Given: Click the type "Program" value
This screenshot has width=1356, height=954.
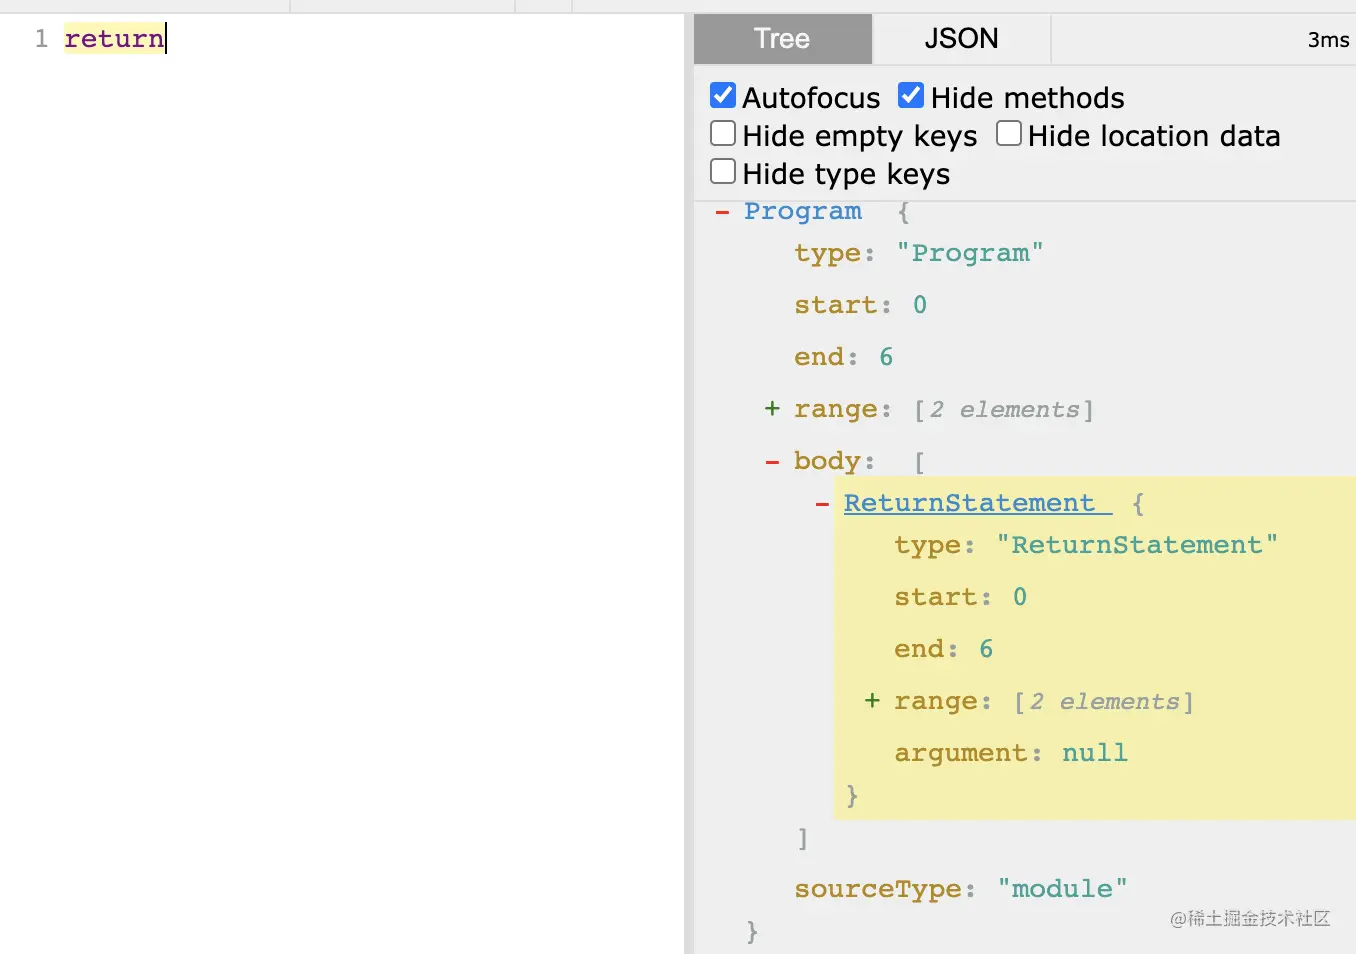Looking at the screenshot, I should coord(969,253).
